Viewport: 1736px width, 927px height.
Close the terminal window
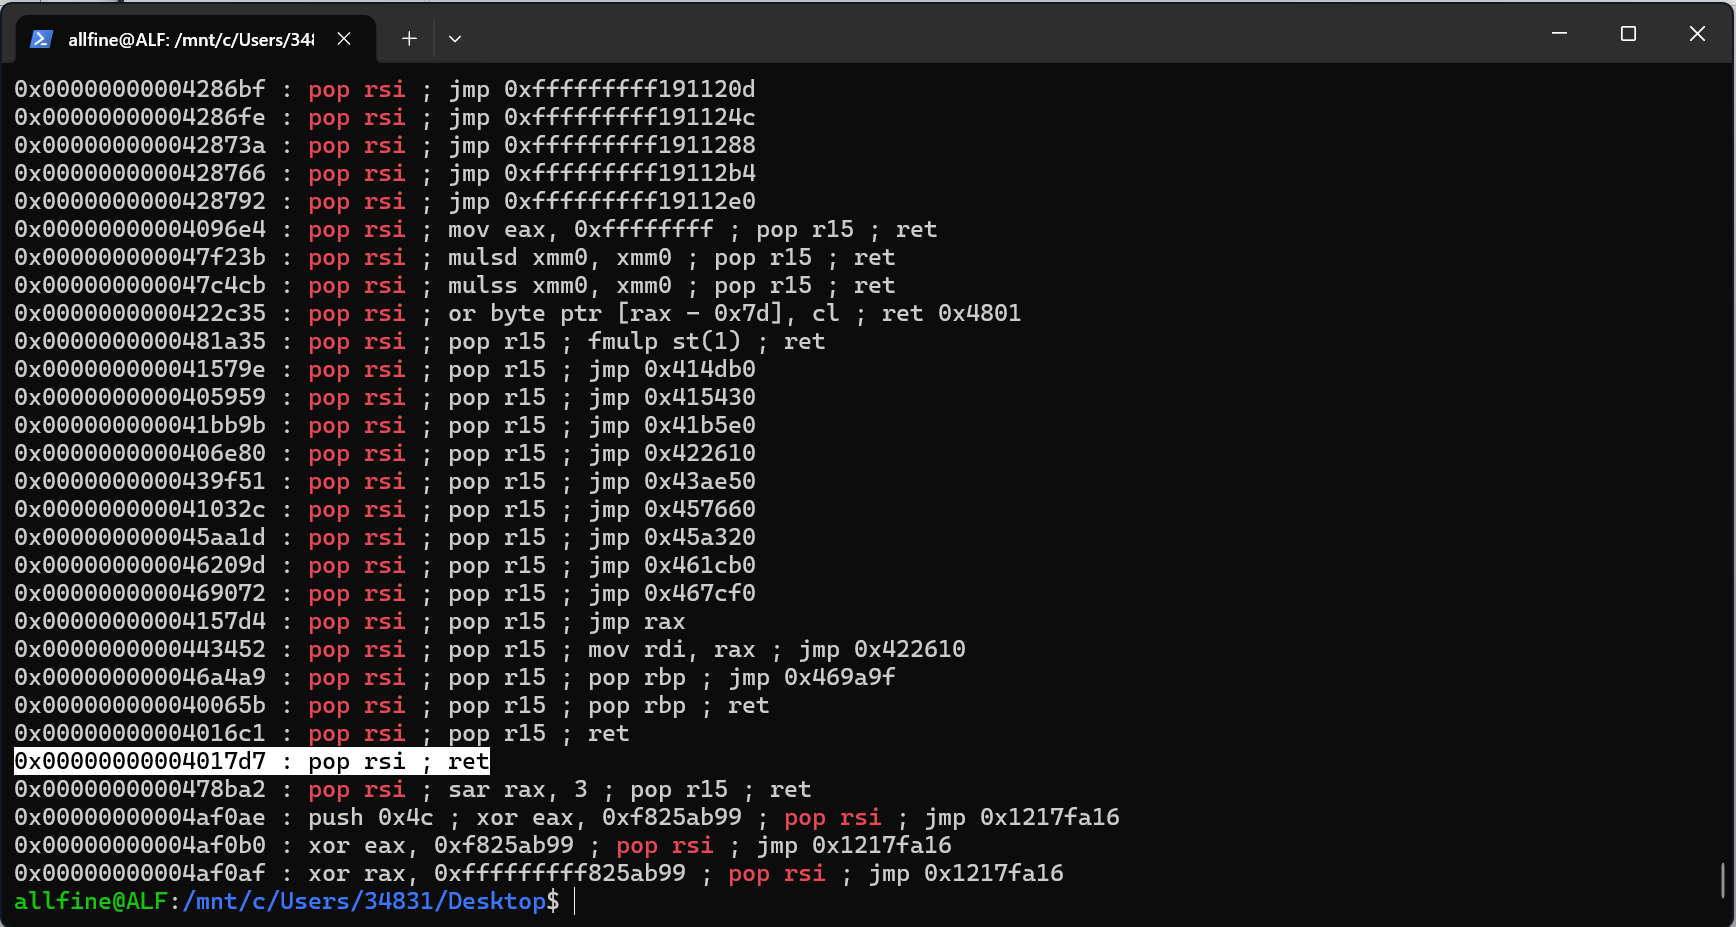click(1697, 33)
